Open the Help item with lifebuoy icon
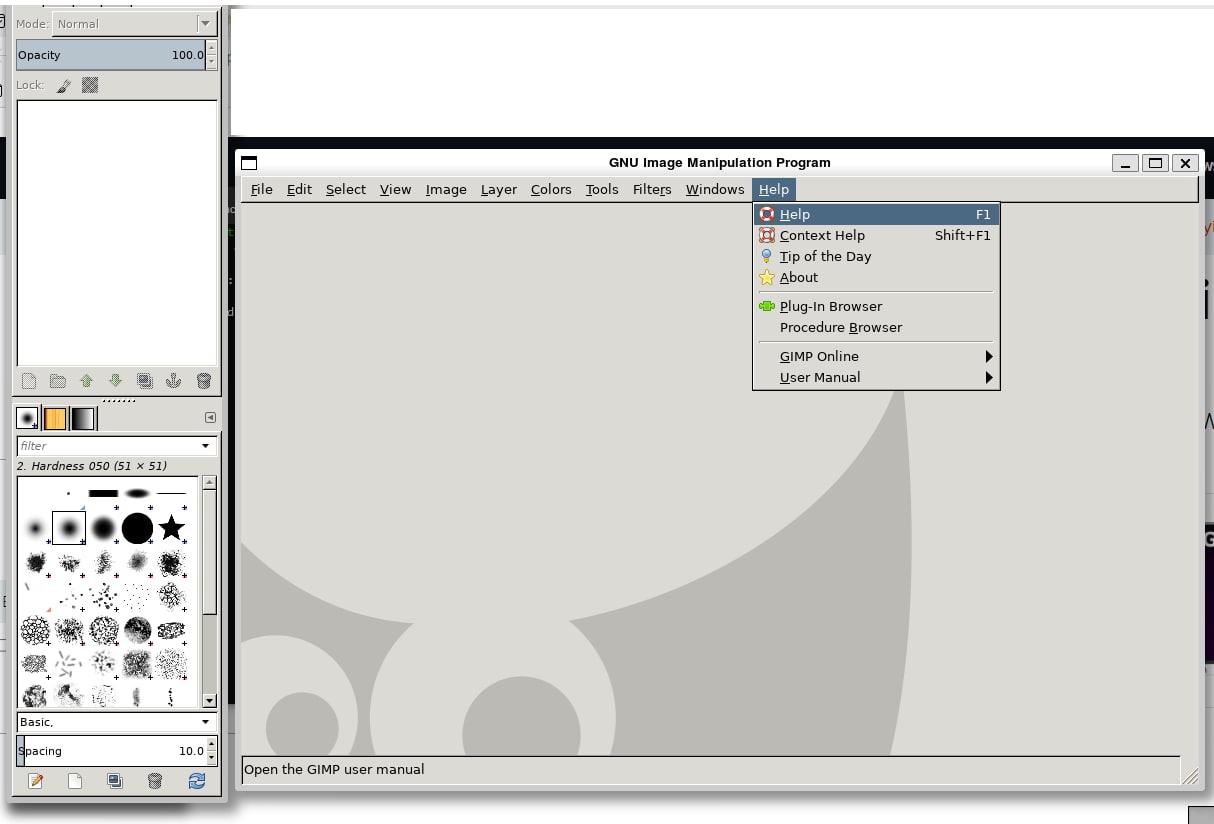Screen dimensions: 1214x824 [876, 214]
